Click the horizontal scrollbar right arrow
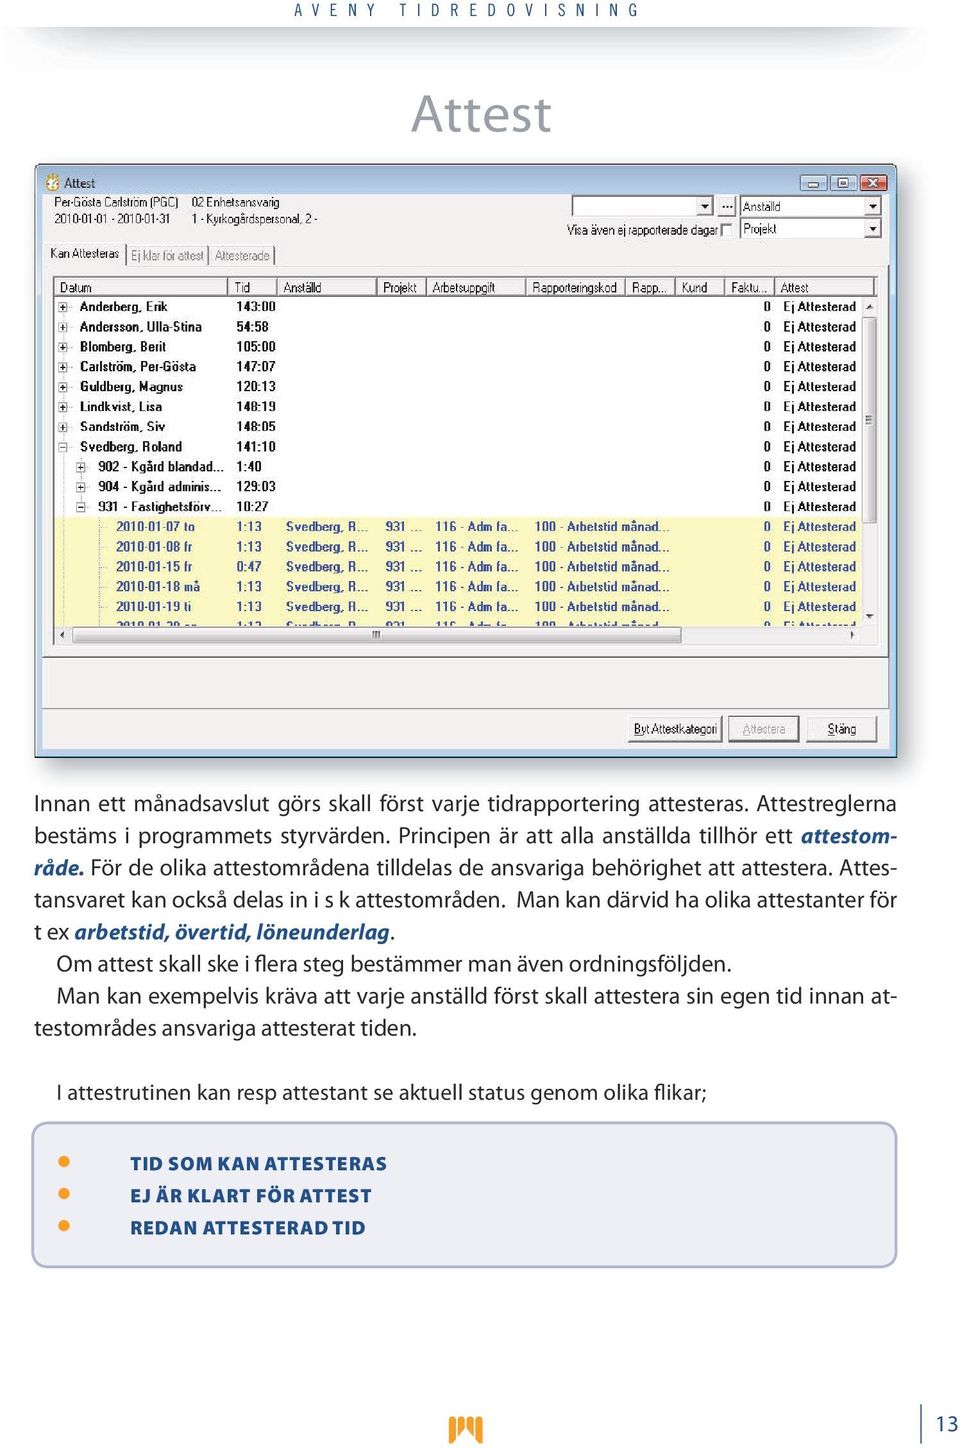This screenshot has width=960, height=1448. [x=852, y=635]
